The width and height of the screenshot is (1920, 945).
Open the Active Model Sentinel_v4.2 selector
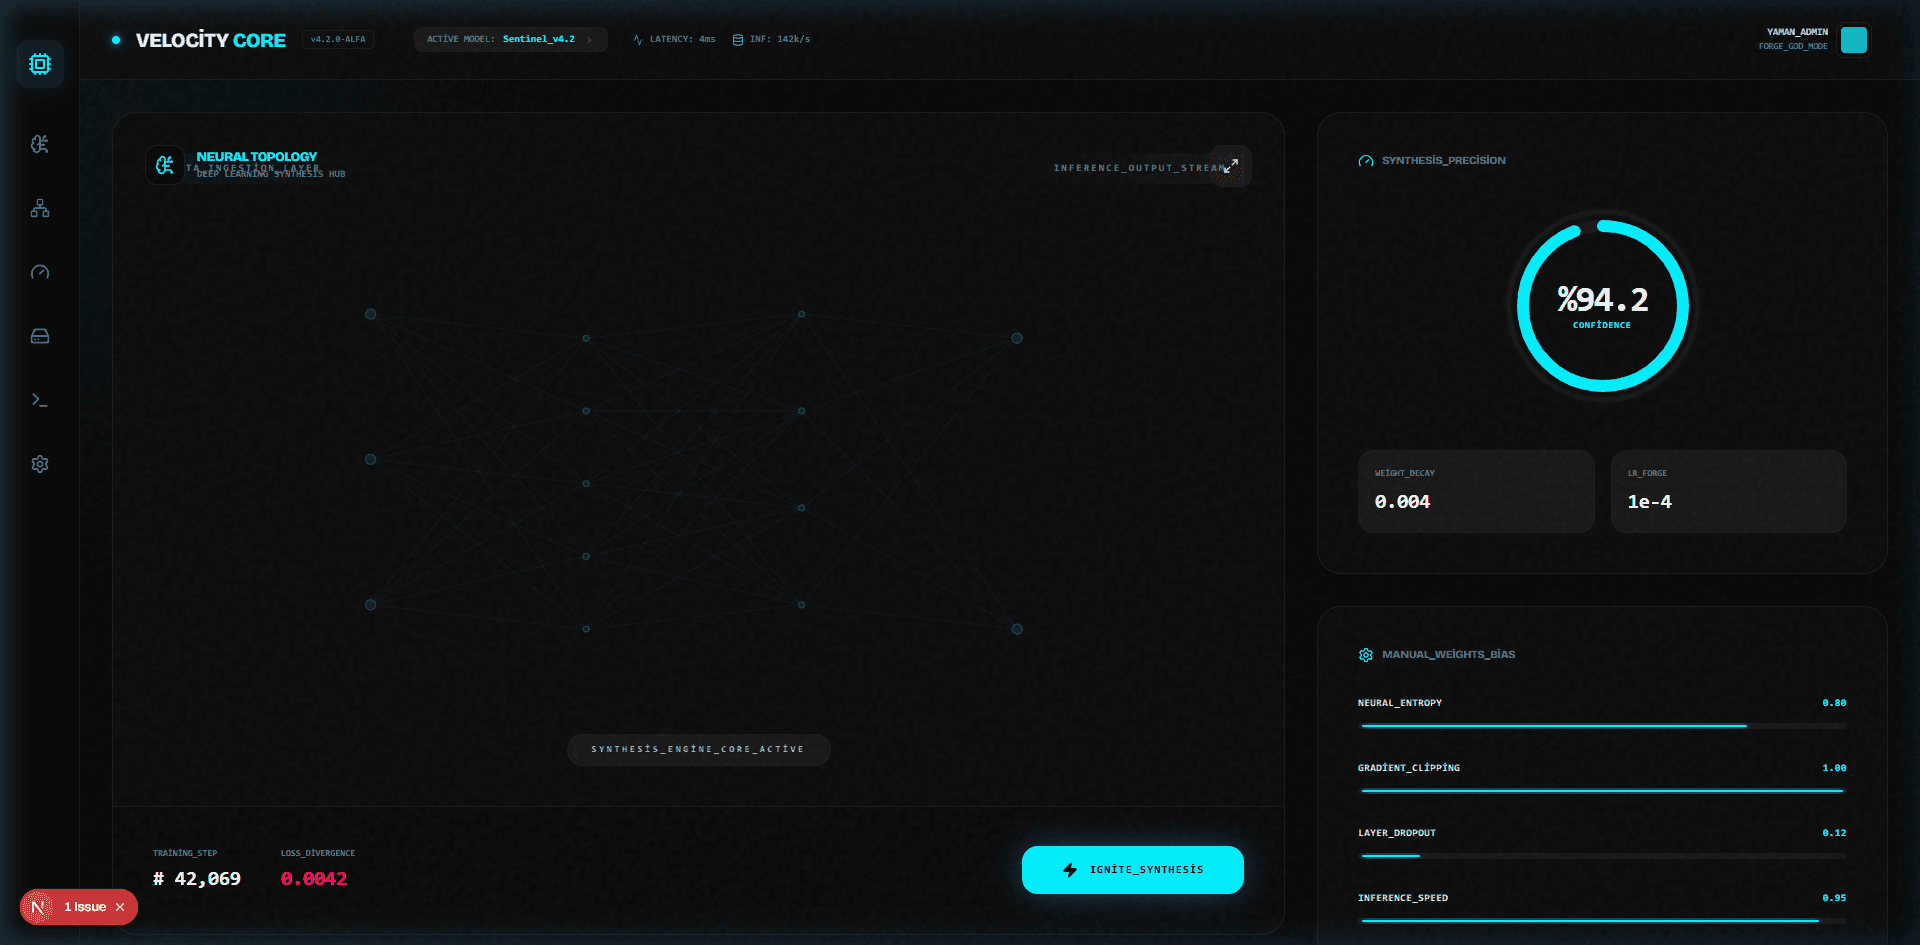510,40
